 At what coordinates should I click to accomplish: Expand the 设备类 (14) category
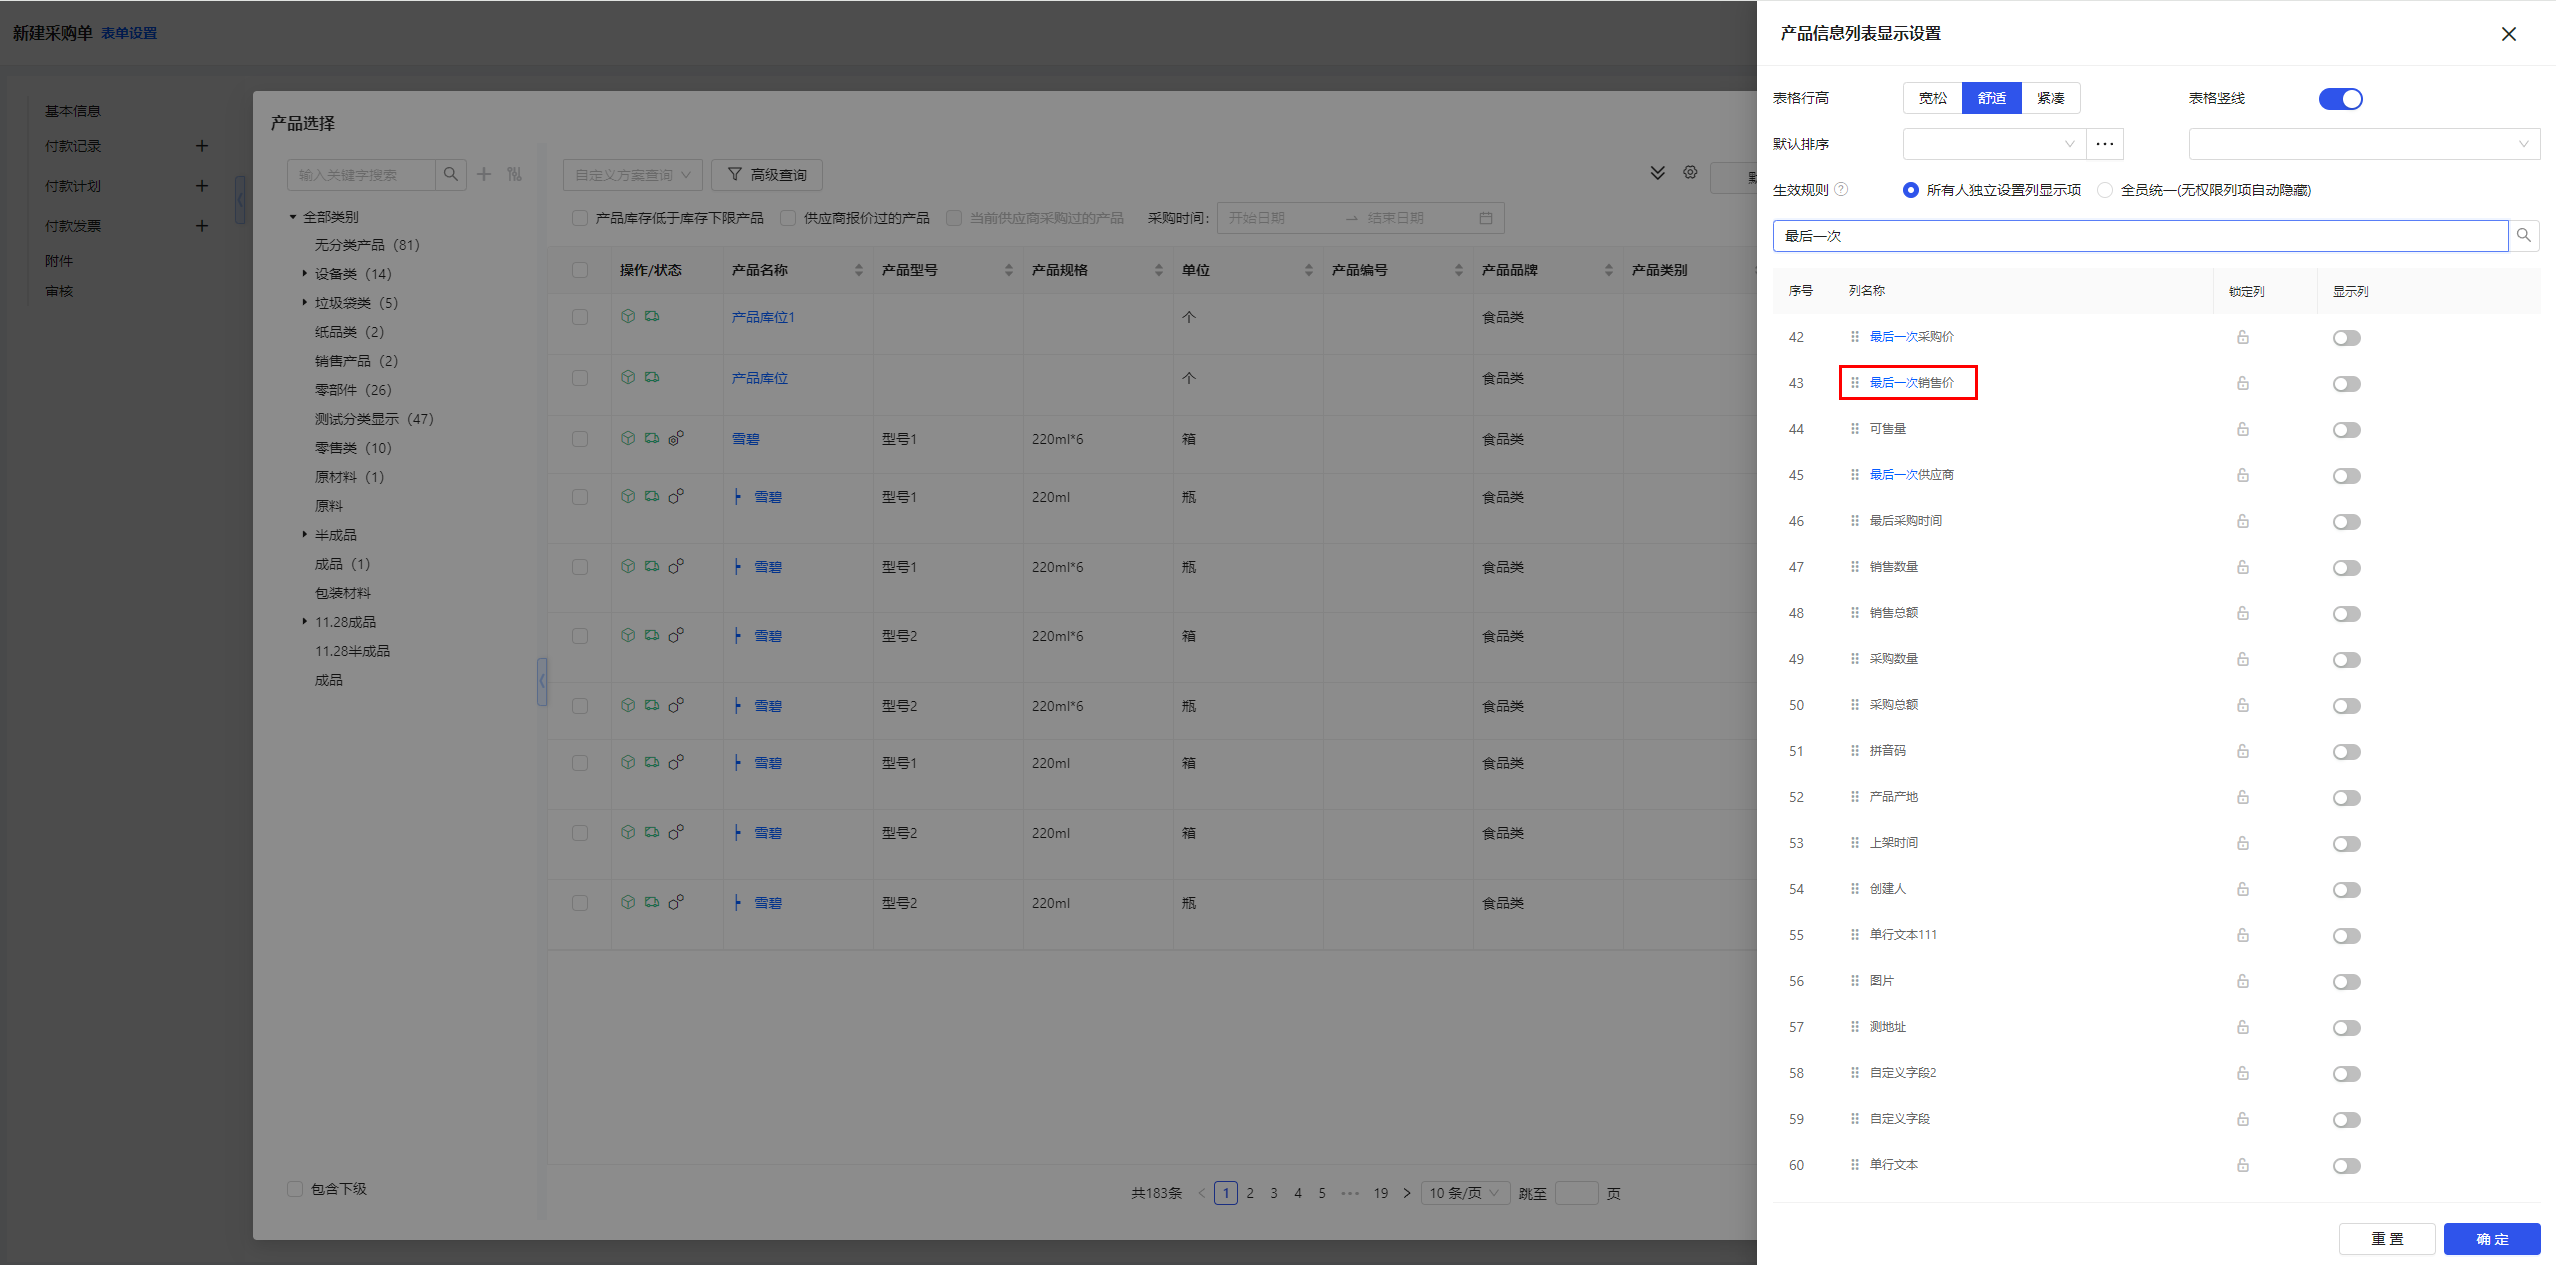click(x=304, y=273)
